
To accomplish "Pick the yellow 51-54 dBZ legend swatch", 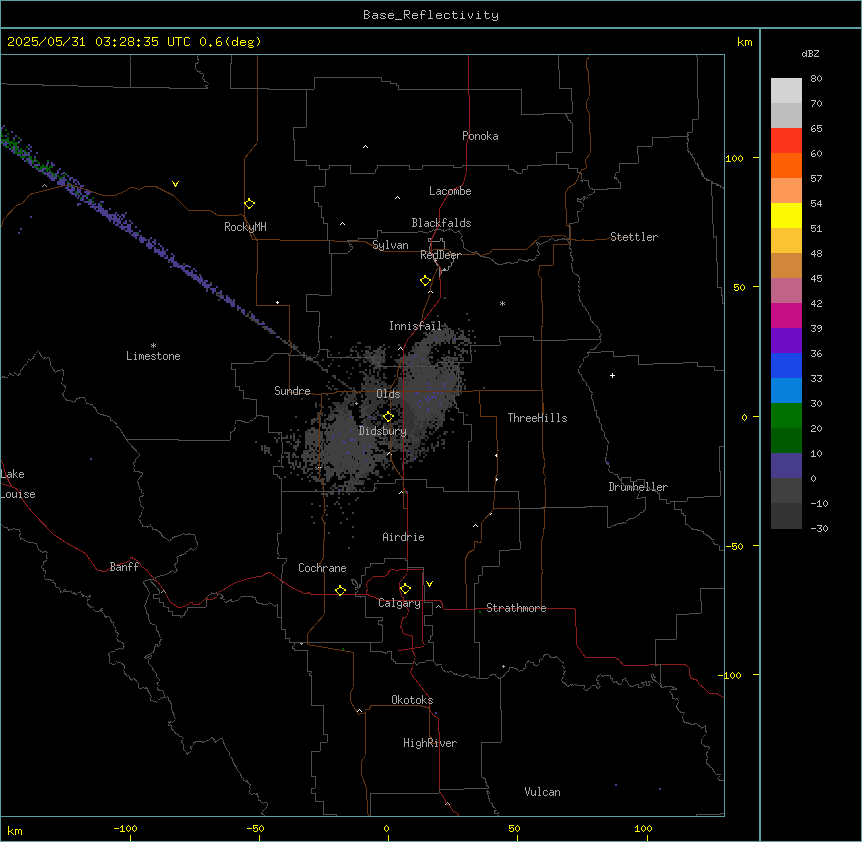I will [786, 215].
